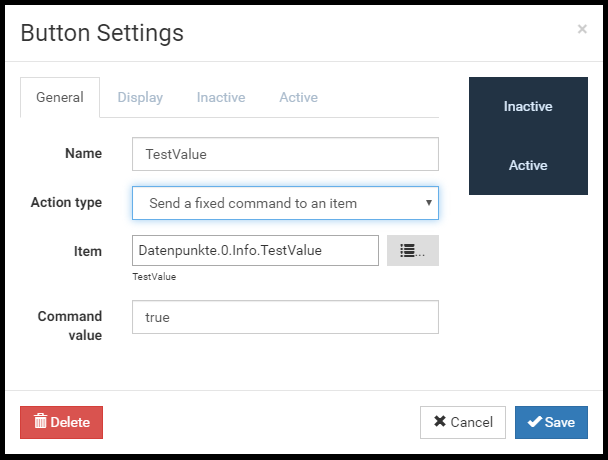Go to the Inactive settings tab
Screen dimensions: 608x460
click(221, 98)
